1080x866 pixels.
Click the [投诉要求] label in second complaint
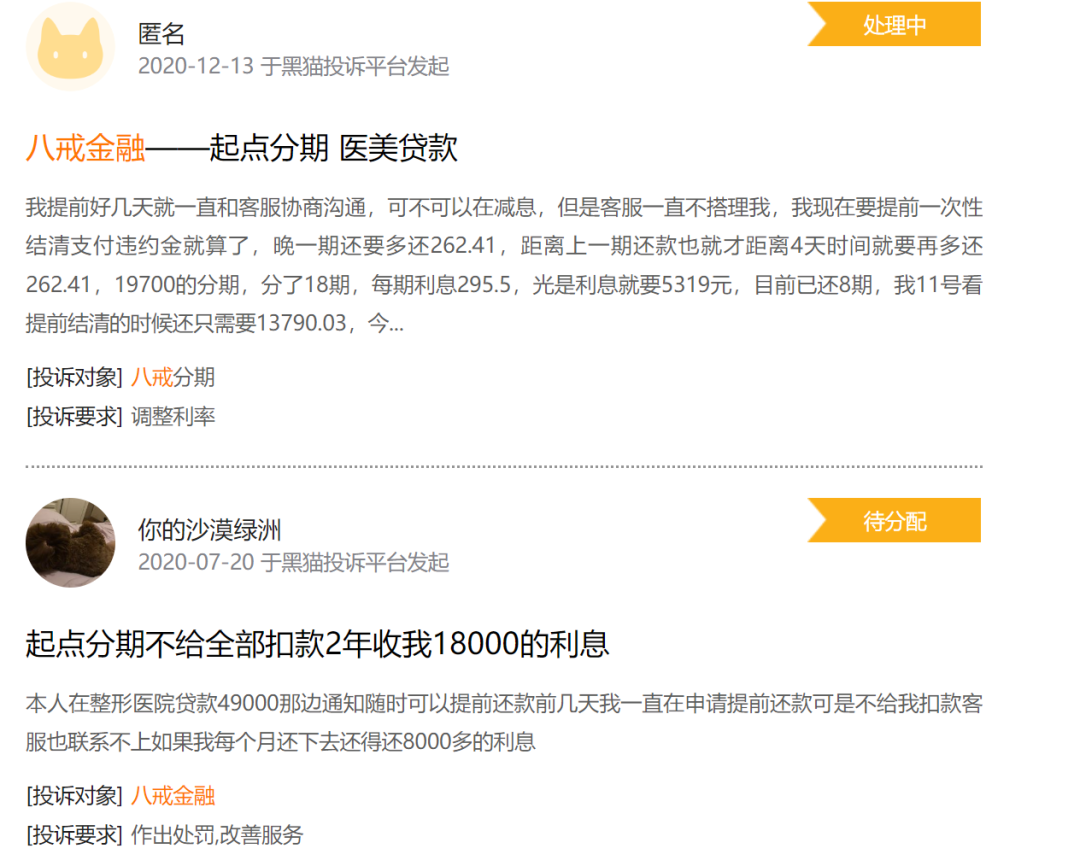[74, 834]
